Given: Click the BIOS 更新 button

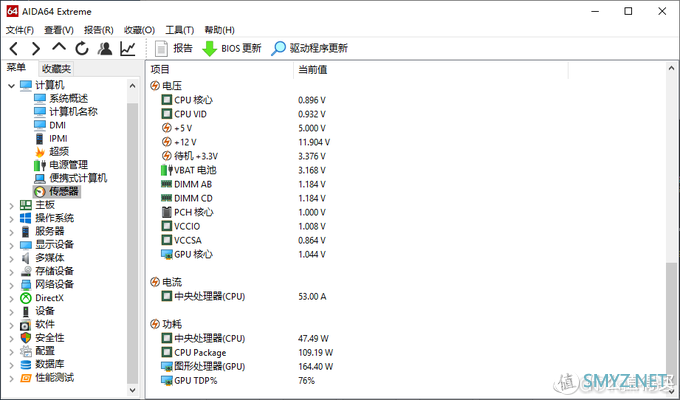Looking at the screenshot, I should coord(232,48).
